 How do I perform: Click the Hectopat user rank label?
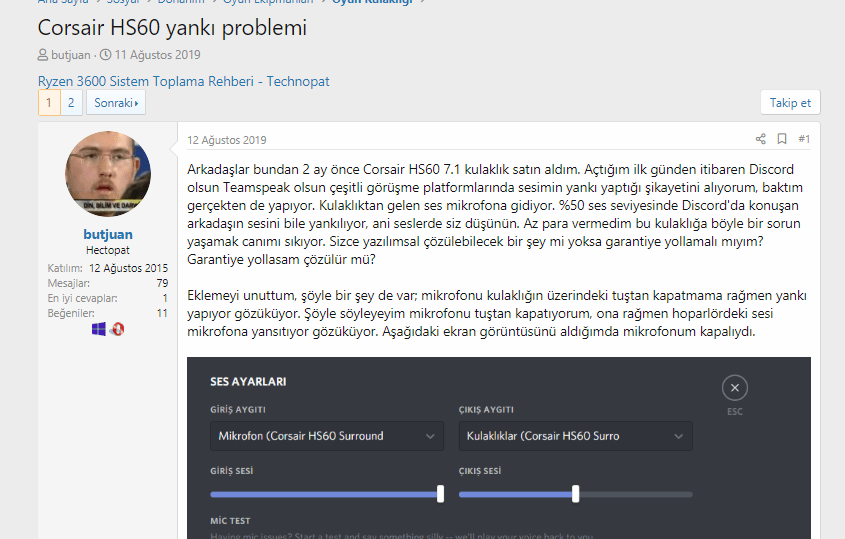pyautogui.click(x=108, y=250)
